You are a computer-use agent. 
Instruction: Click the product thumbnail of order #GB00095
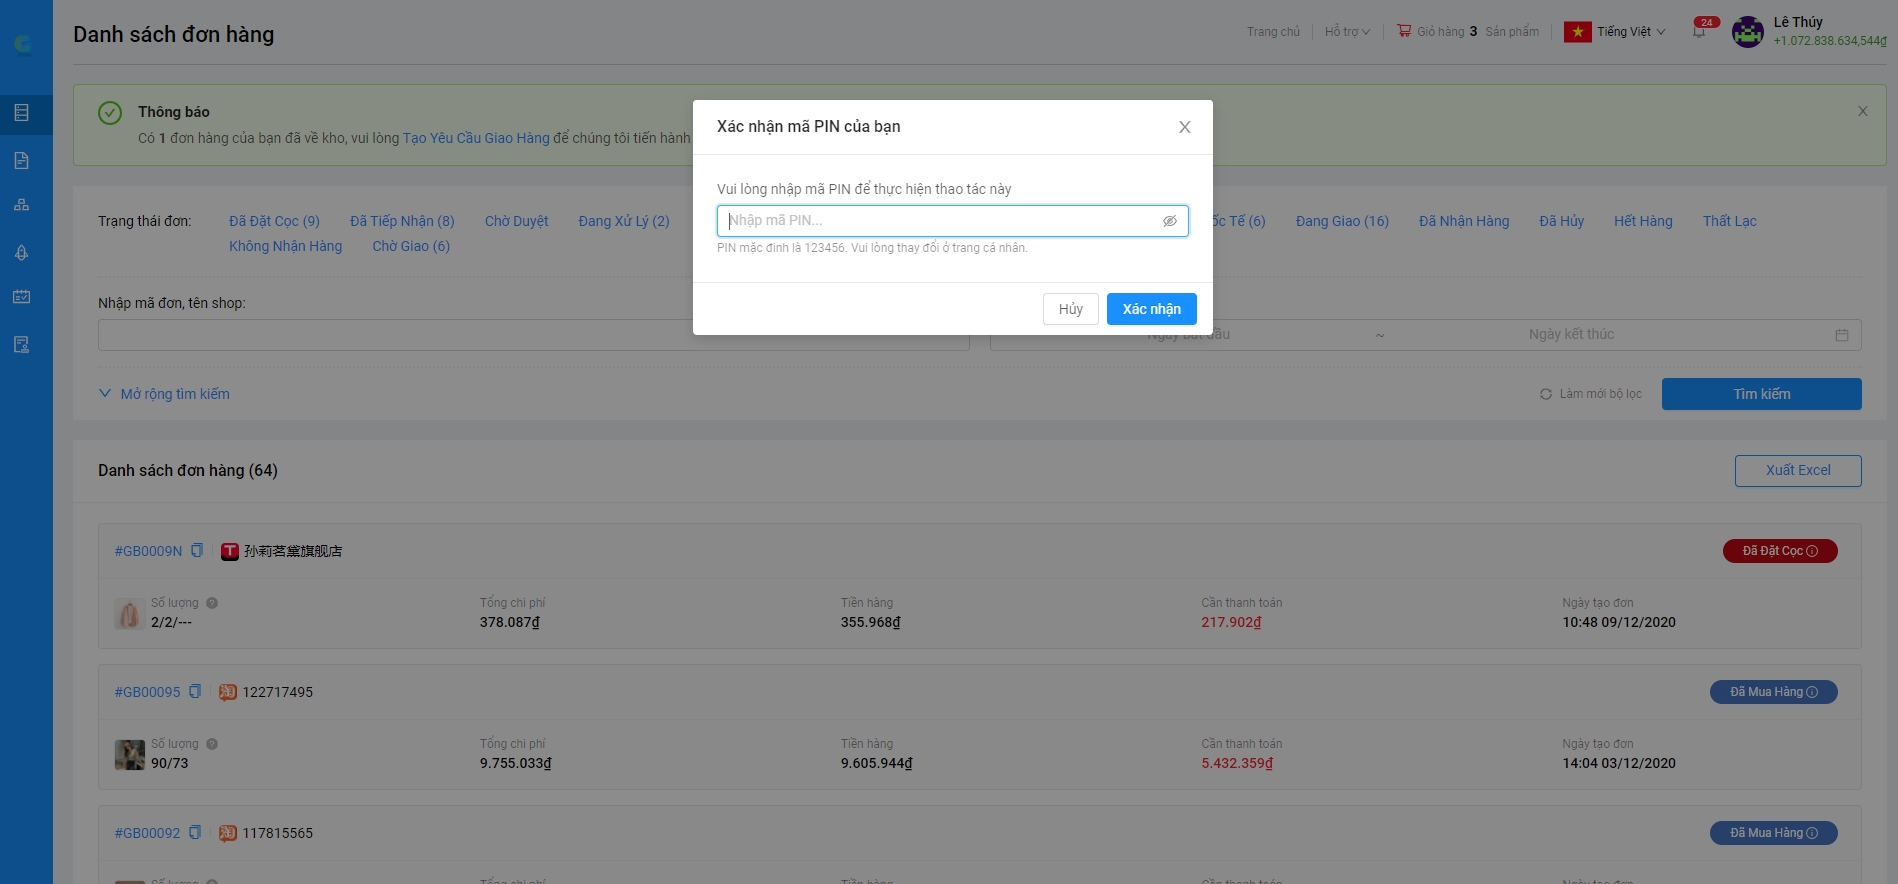point(129,755)
